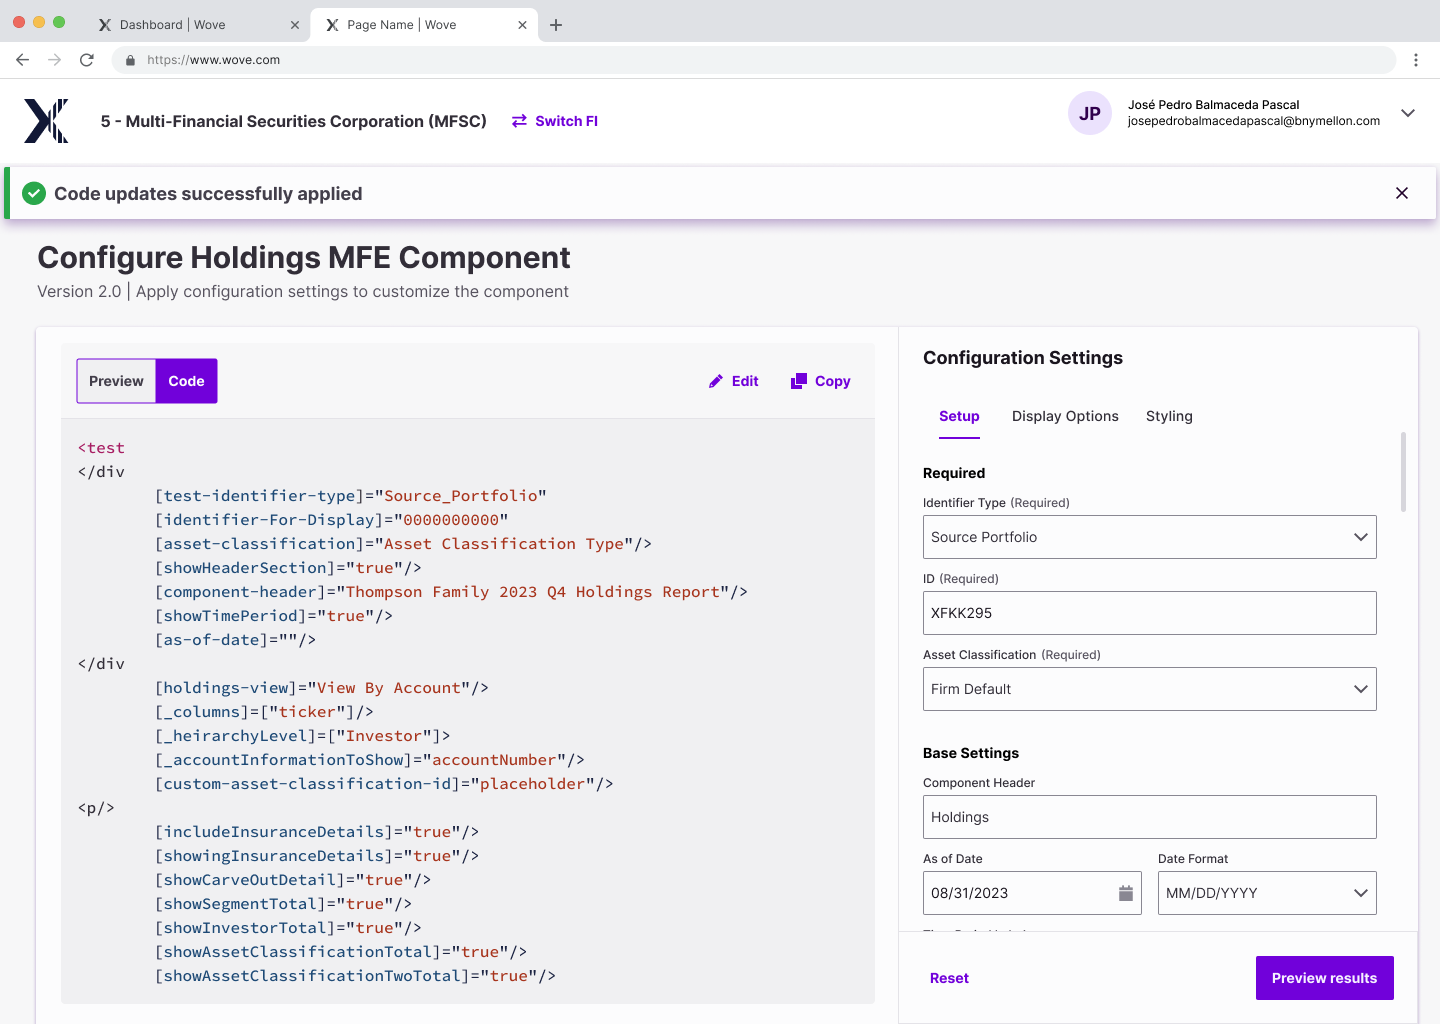Click the browser reload icon
The width and height of the screenshot is (1440, 1024).
click(87, 60)
